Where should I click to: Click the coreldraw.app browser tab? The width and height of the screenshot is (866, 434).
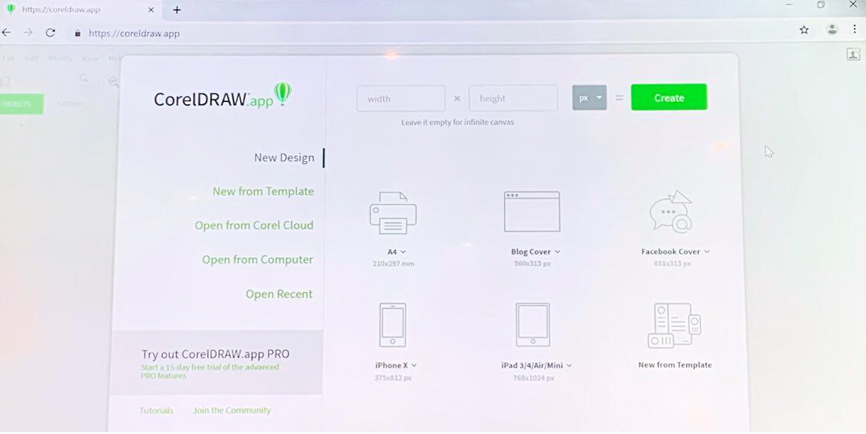pyautogui.click(x=80, y=10)
